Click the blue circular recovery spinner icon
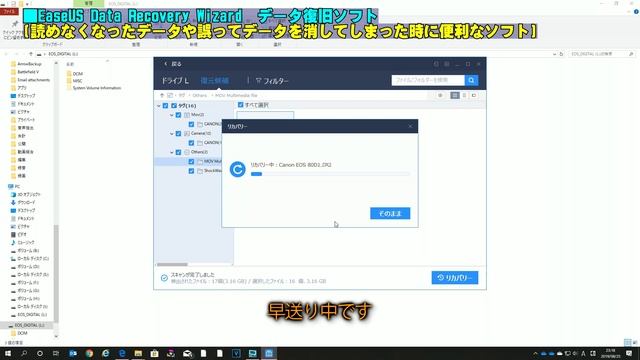The height and width of the screenshot is (360, 640). coord(238,169)
